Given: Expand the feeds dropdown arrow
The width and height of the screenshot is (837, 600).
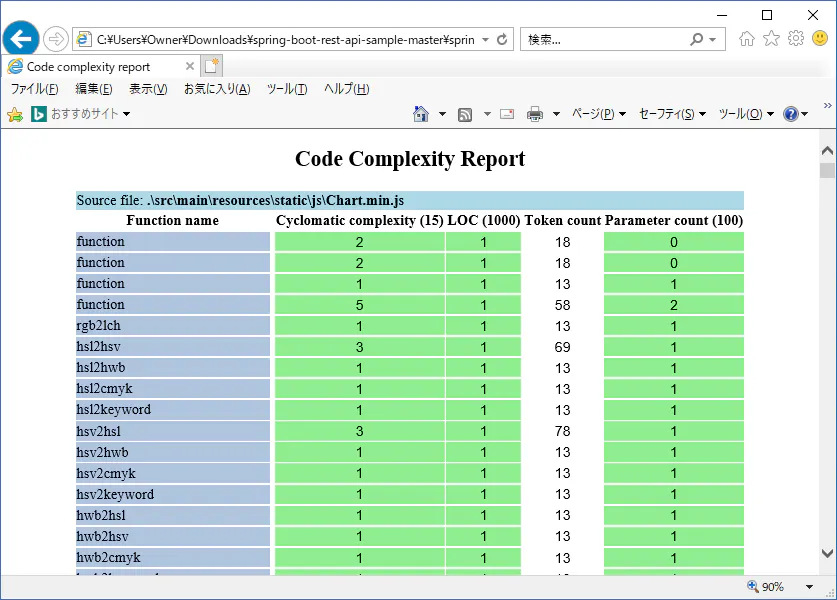Looking at the screenshot, I should (x=487, y=114).
